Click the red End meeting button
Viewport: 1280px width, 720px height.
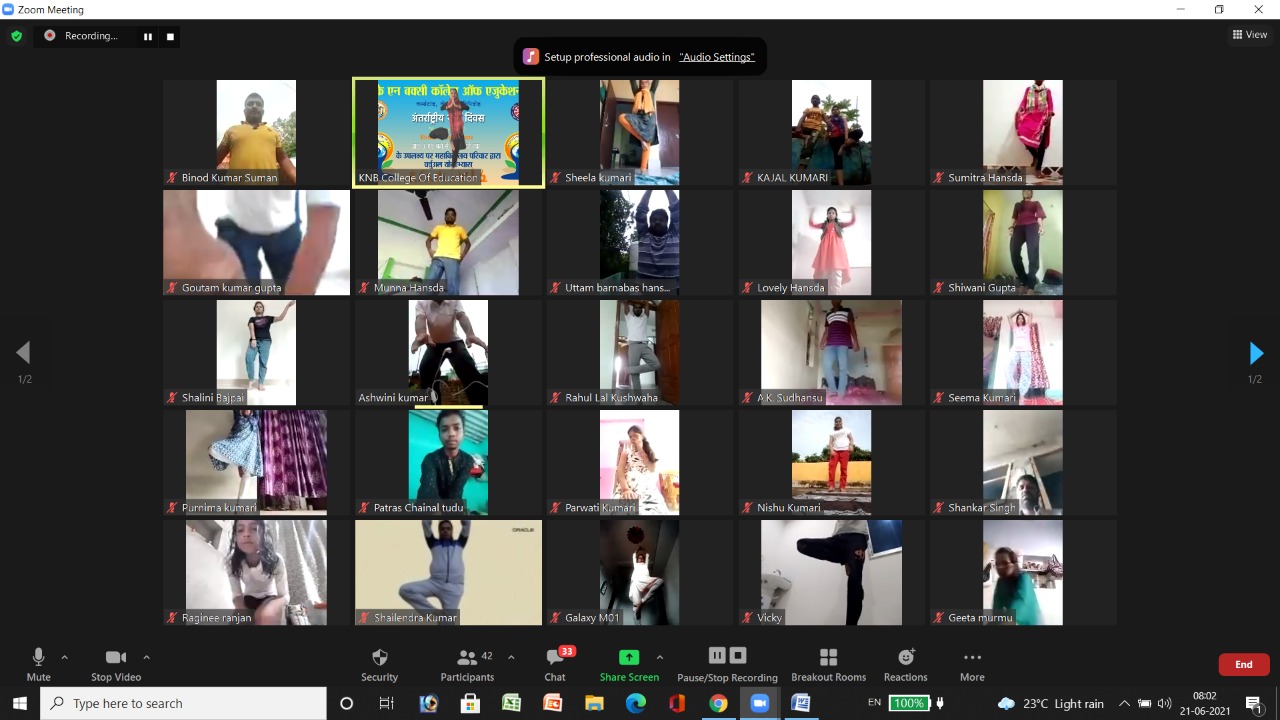[x=1243, y=664]
